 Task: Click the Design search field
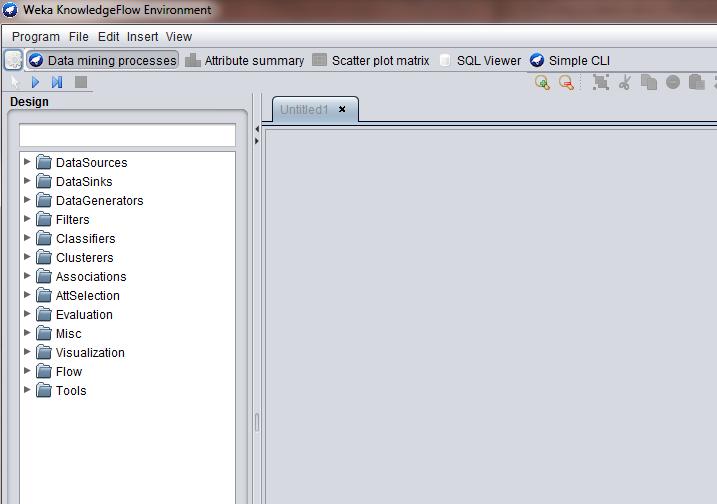[128, 135]
